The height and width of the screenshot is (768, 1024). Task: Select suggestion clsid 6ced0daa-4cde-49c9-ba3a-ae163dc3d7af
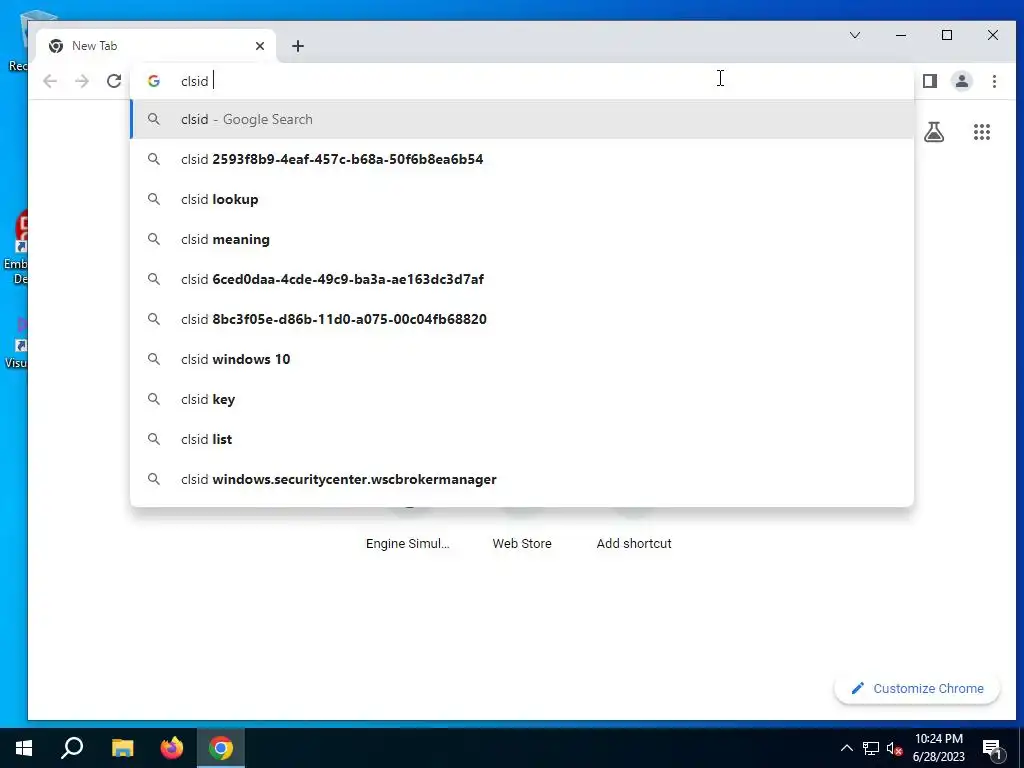522,279
